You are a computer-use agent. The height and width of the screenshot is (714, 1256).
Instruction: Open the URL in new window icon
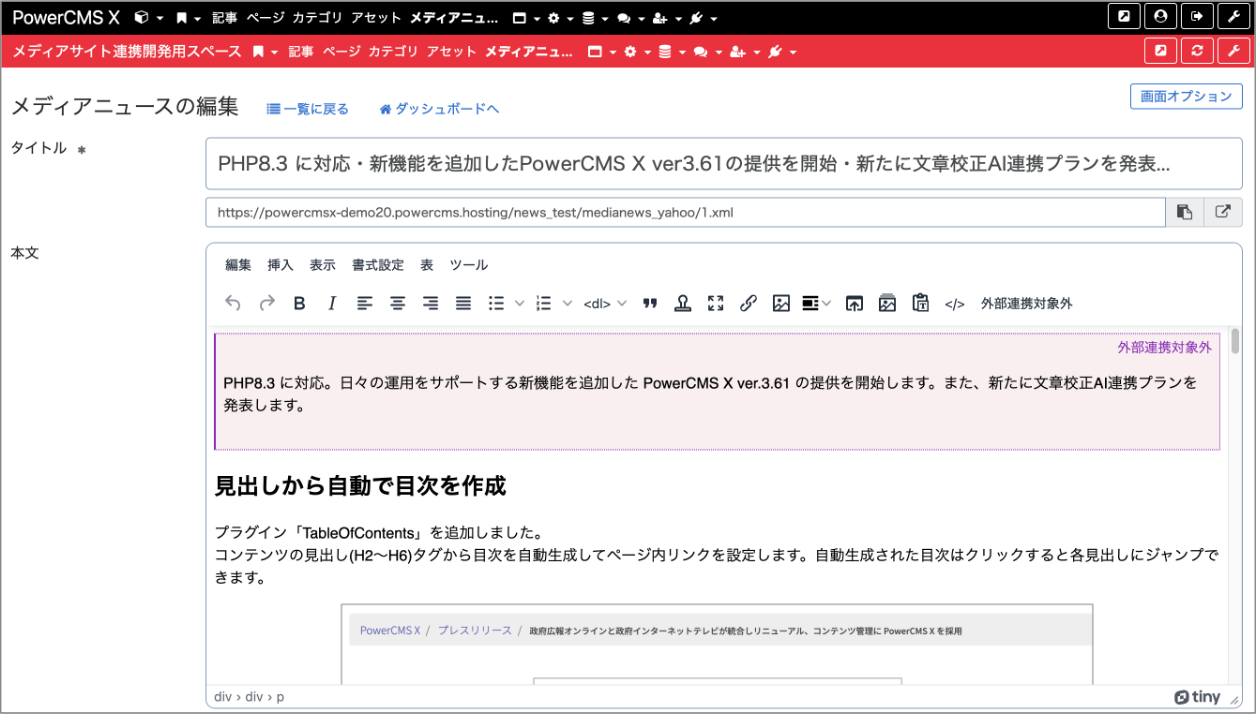1223,212
